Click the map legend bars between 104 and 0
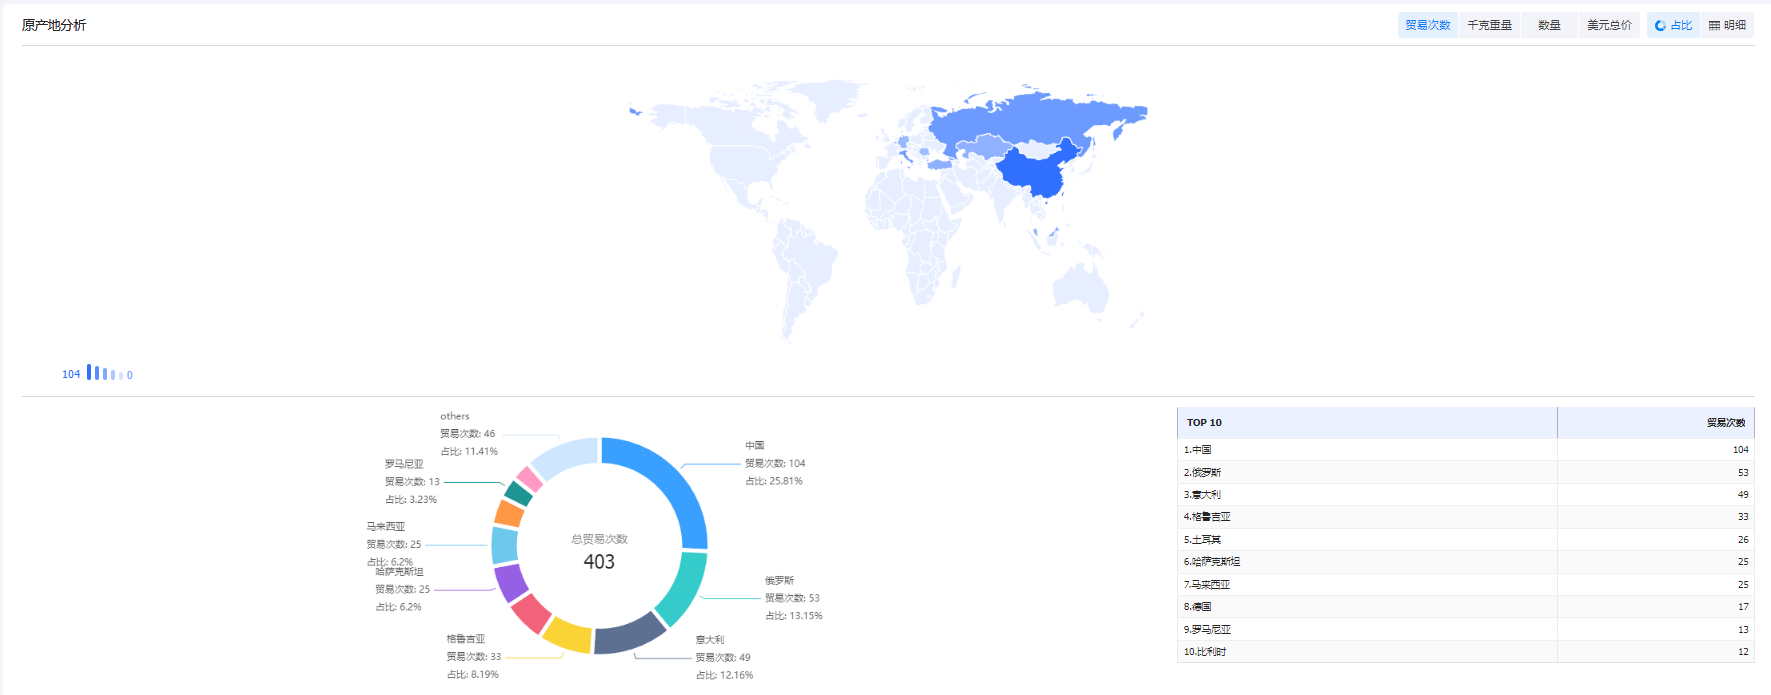1771x695 pixels. [105, 374]
